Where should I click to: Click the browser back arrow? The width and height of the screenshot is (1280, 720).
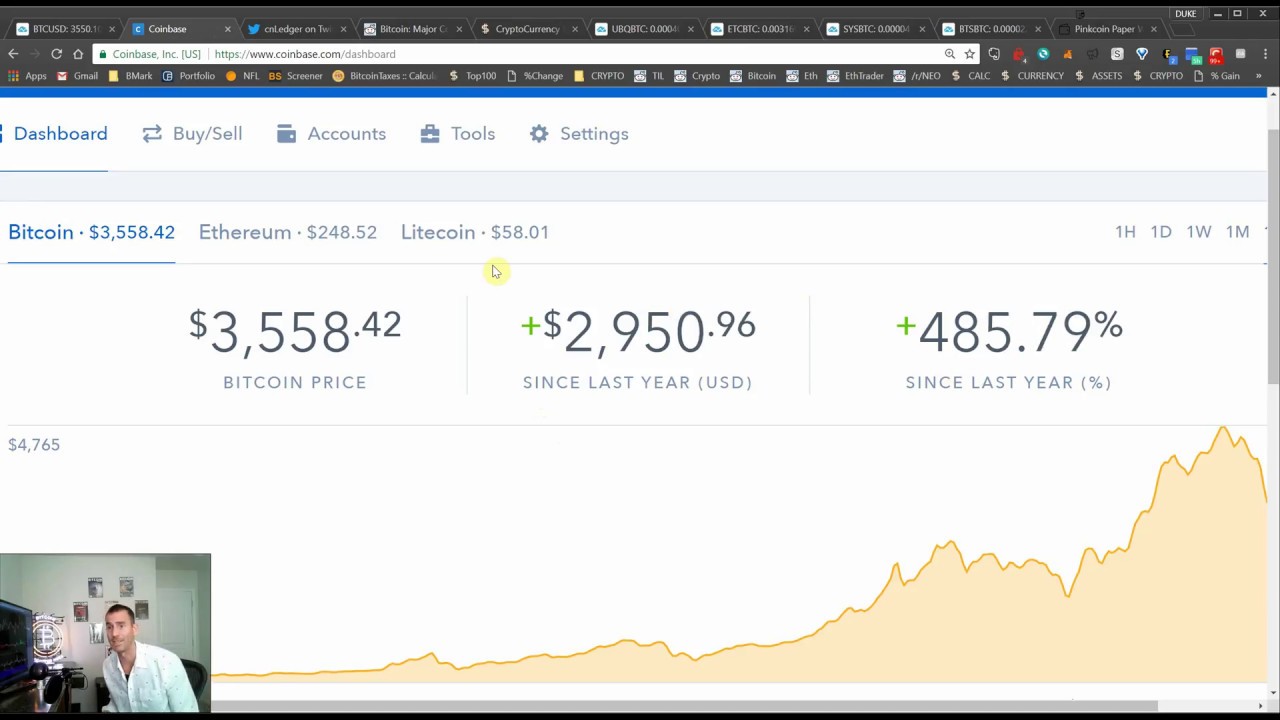coord(13,54)
